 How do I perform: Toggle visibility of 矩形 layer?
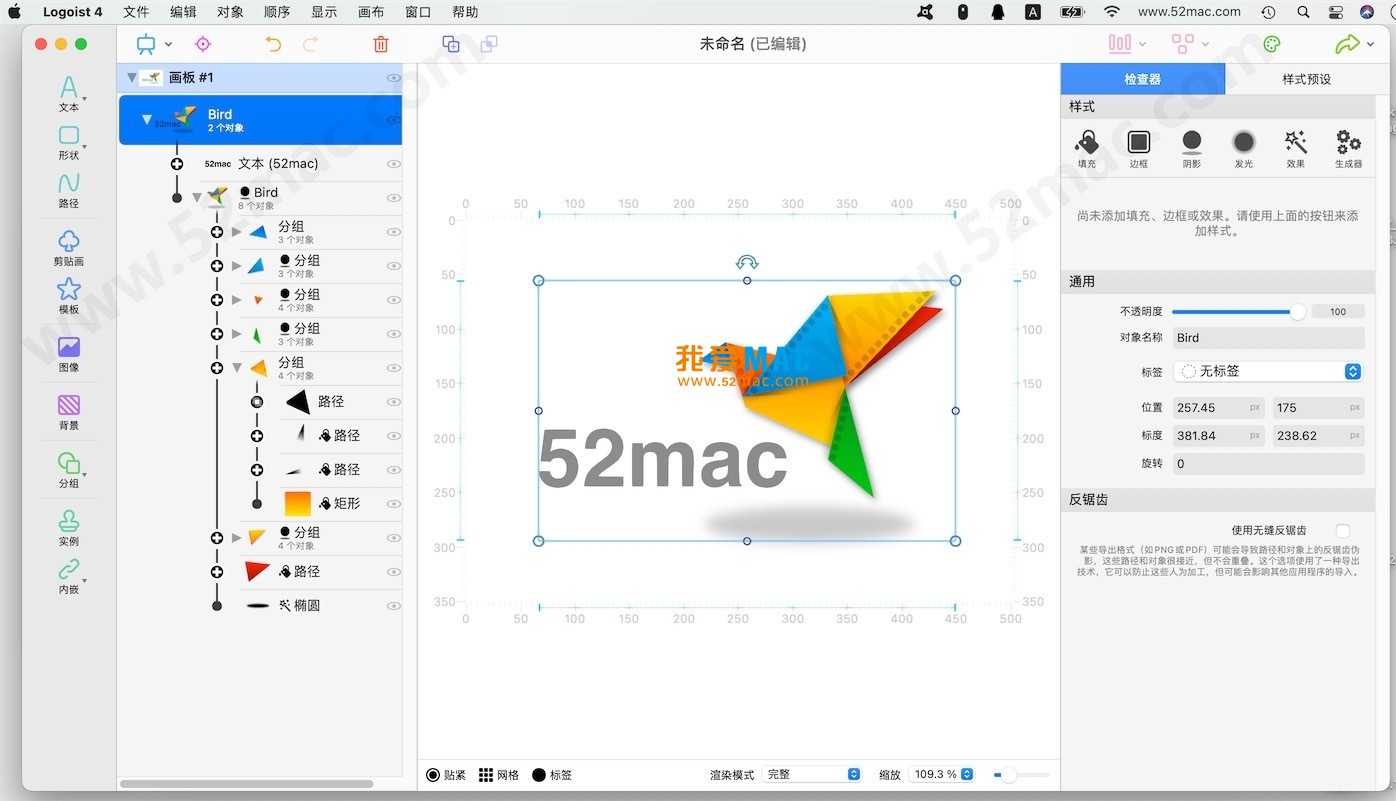[x=394, y=504]
